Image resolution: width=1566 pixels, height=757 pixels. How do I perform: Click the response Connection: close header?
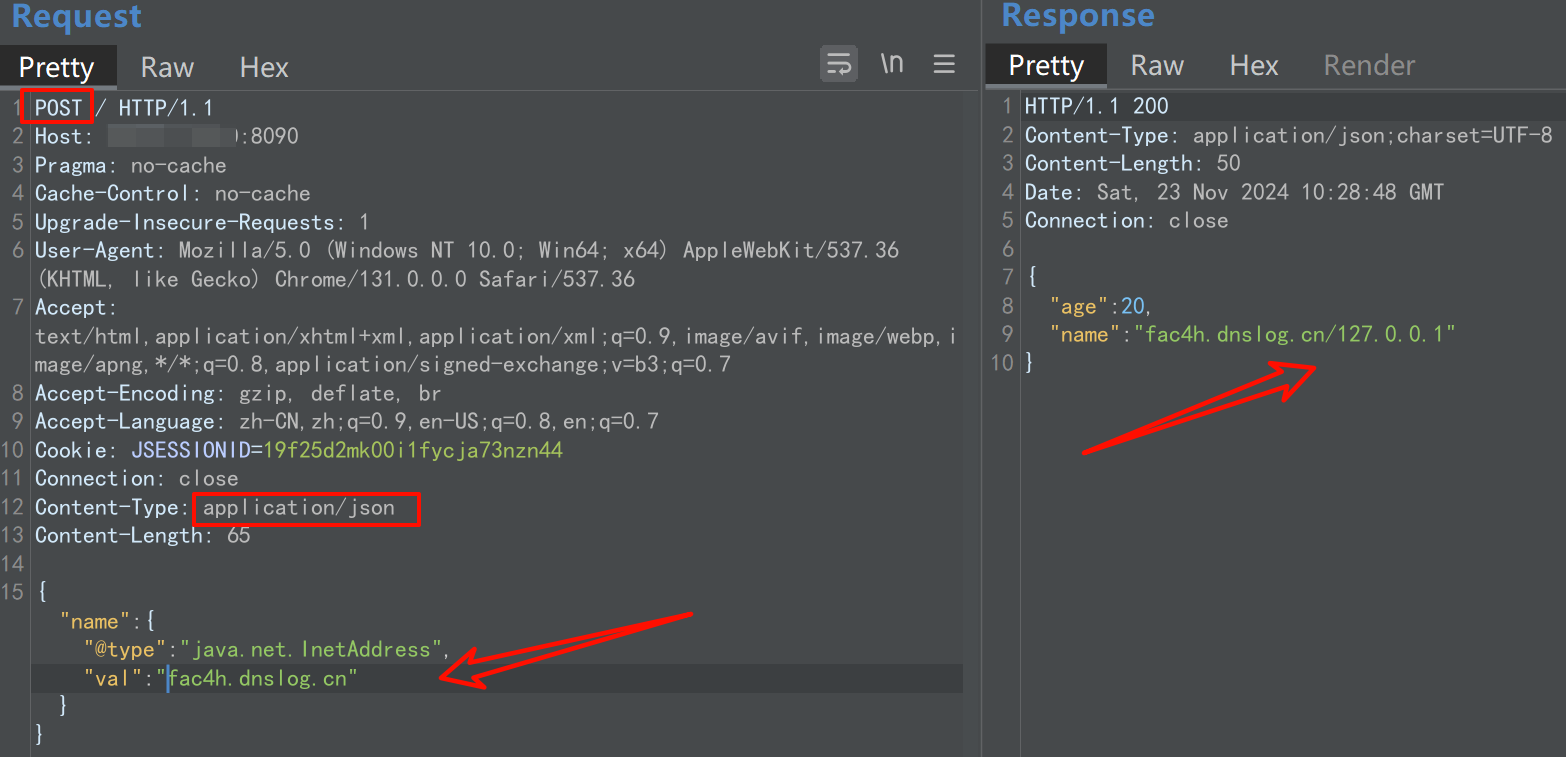pos(1127,220)
